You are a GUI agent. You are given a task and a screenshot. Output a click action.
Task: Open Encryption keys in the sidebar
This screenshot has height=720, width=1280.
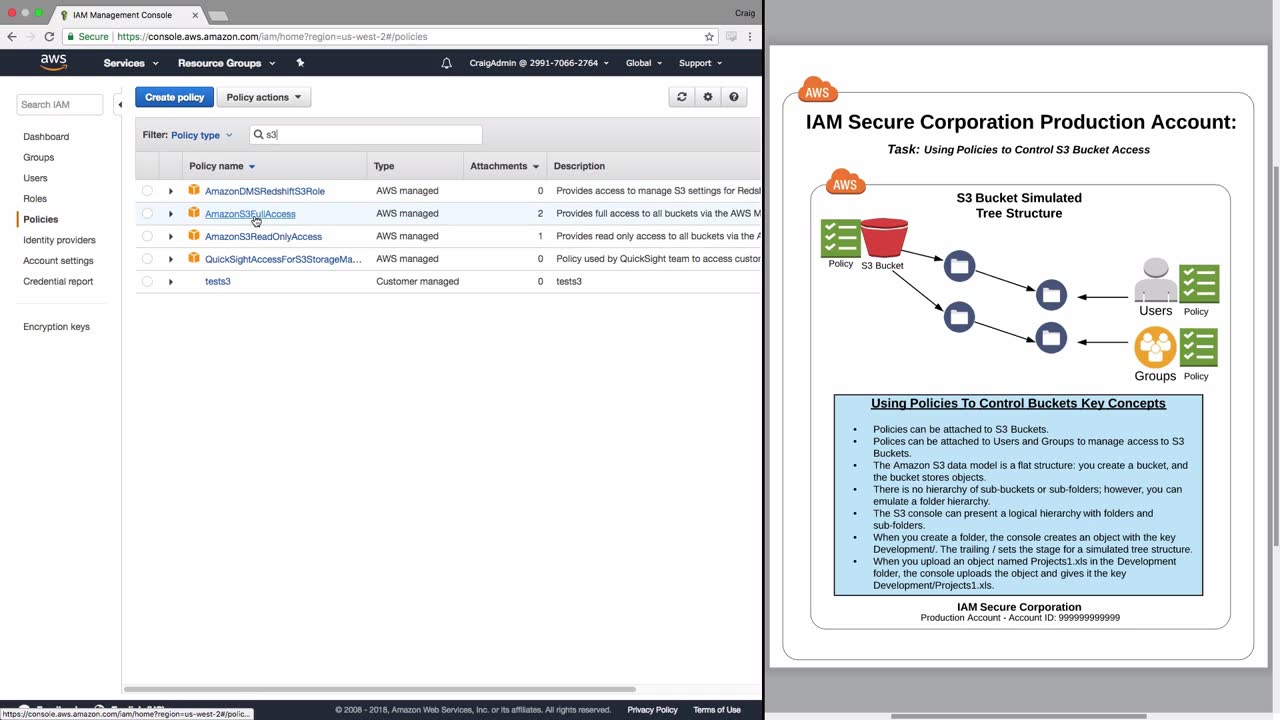(x=56, y=327)
